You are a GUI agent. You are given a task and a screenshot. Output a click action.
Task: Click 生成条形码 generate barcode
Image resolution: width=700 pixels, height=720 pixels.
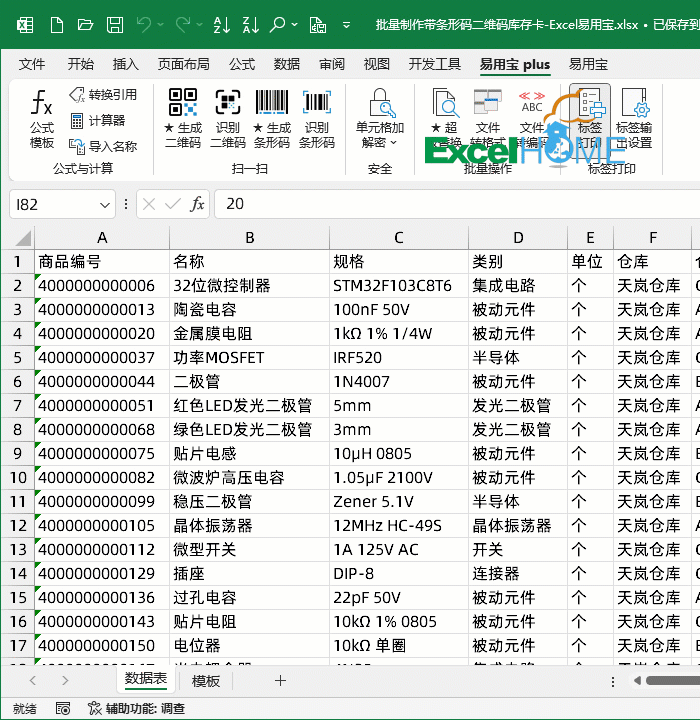point(272,118)
